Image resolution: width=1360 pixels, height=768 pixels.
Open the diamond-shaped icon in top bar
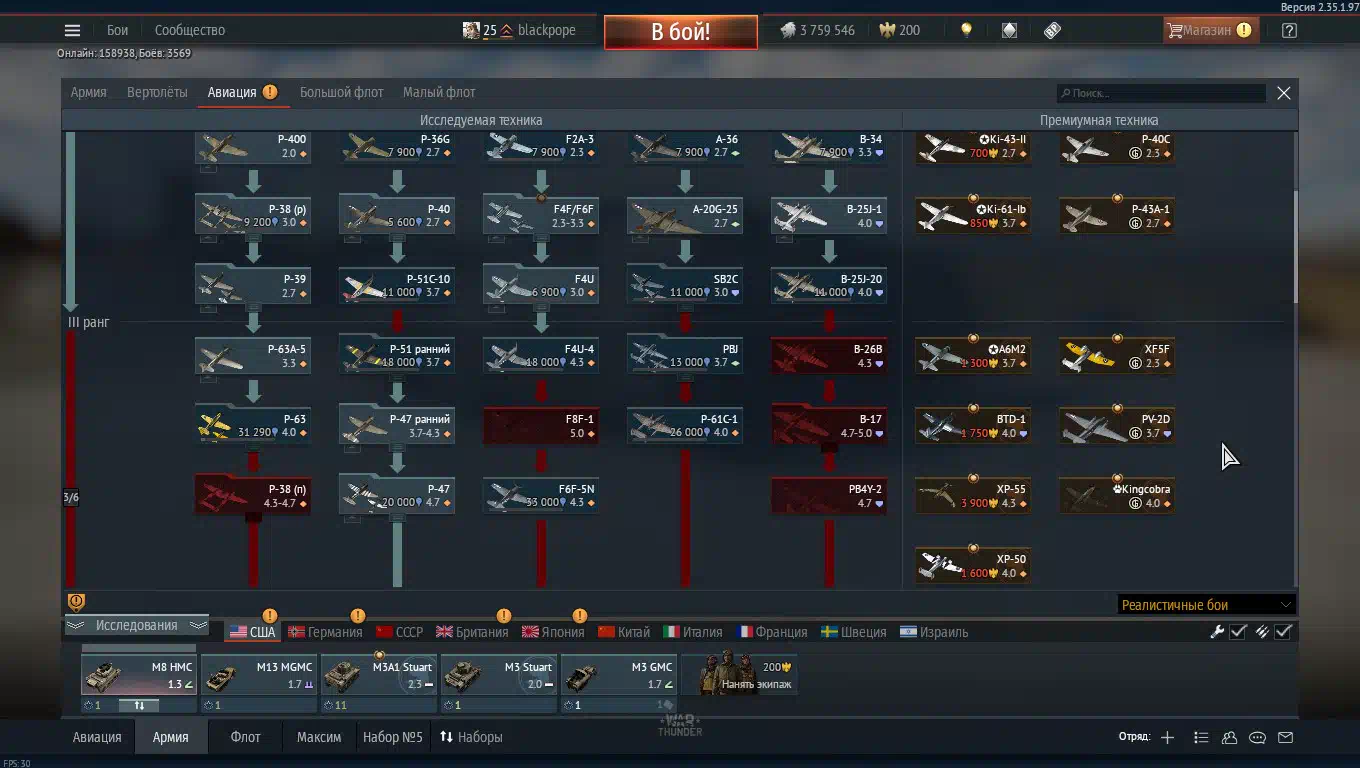click(1009, 30)
